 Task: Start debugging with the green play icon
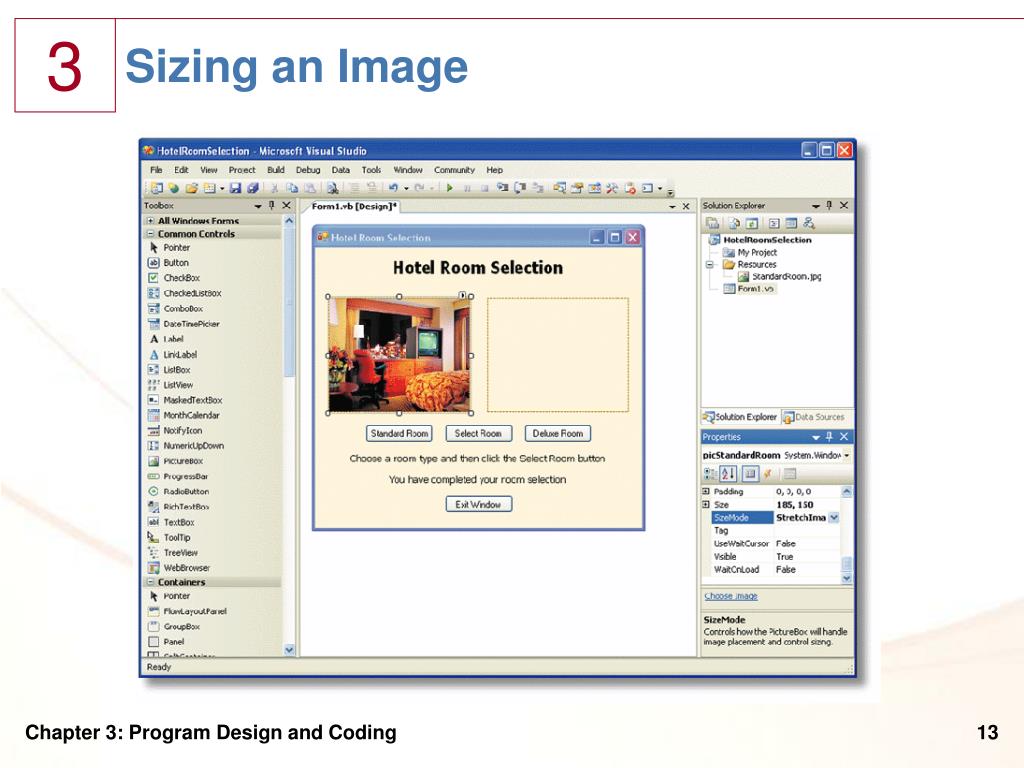point(450,188)
